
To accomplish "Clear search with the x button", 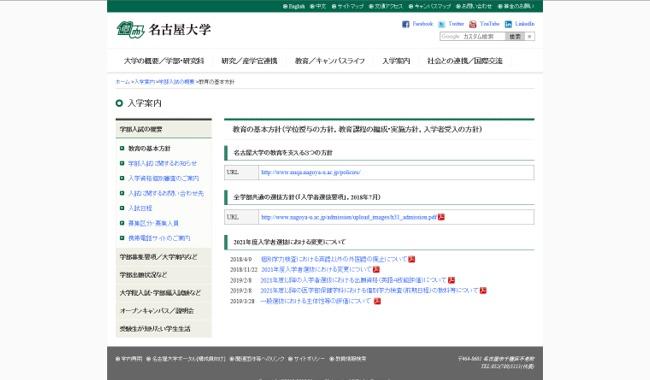I will click(529, 36).
